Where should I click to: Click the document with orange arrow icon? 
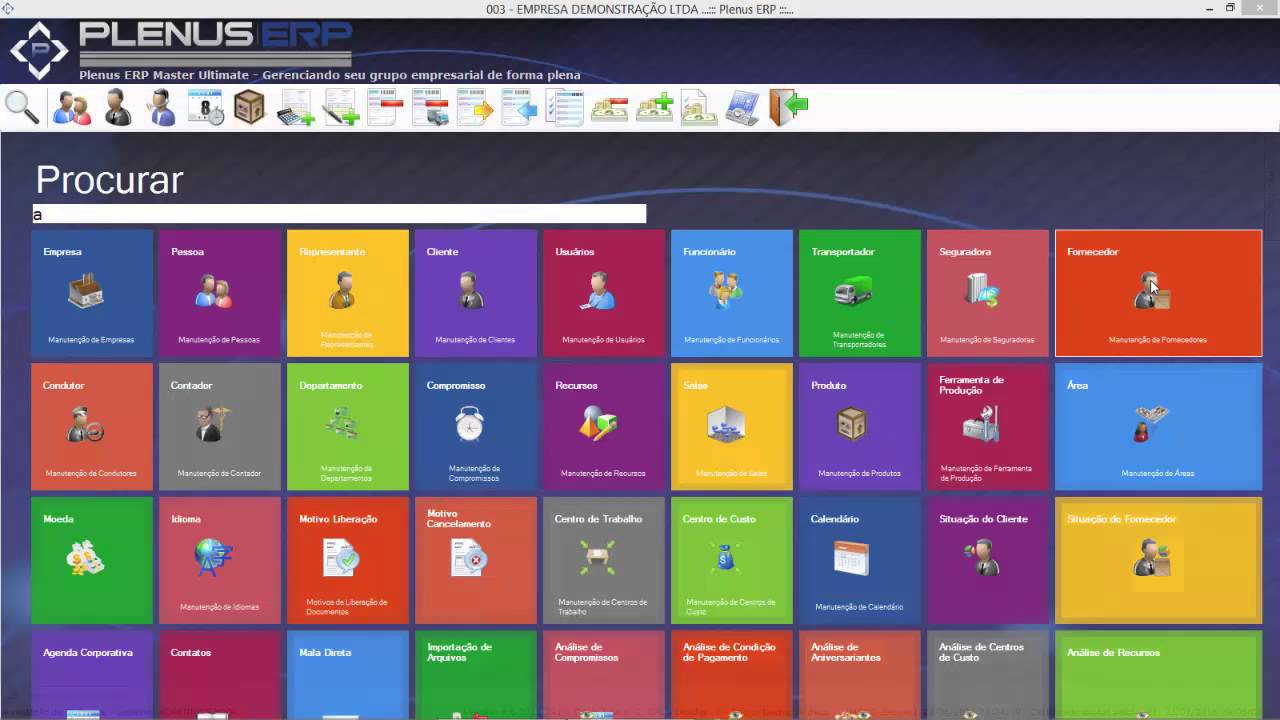coord(475,107)
